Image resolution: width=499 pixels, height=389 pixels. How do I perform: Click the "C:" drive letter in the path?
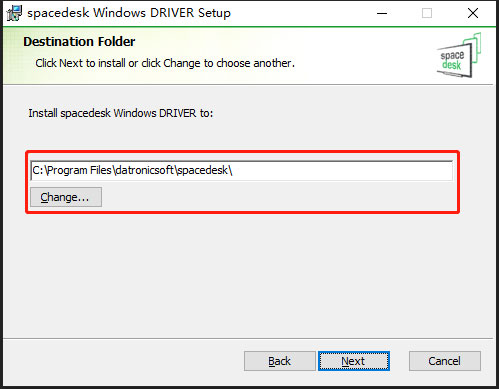[38, 170]
